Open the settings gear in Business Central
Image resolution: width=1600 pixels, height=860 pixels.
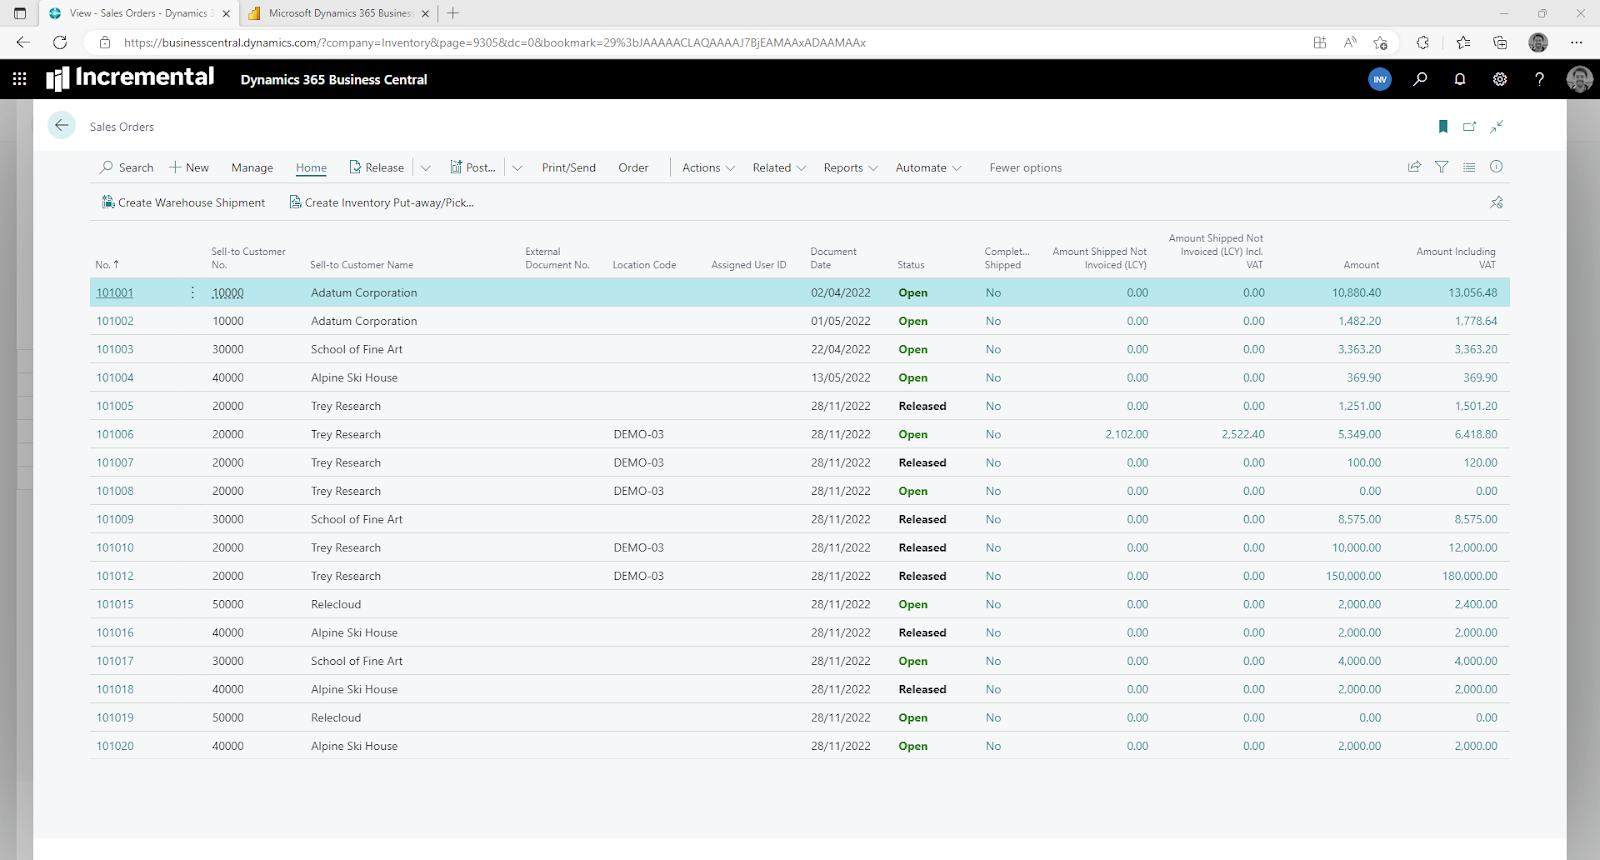[x=1500, y=79]
